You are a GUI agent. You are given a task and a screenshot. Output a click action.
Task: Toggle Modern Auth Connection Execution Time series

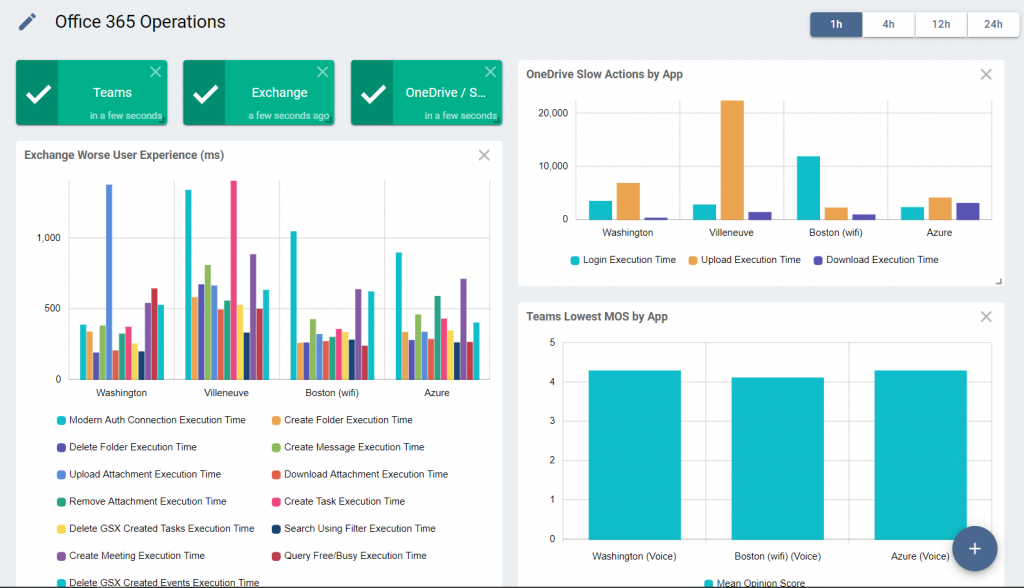click(152, 420)
